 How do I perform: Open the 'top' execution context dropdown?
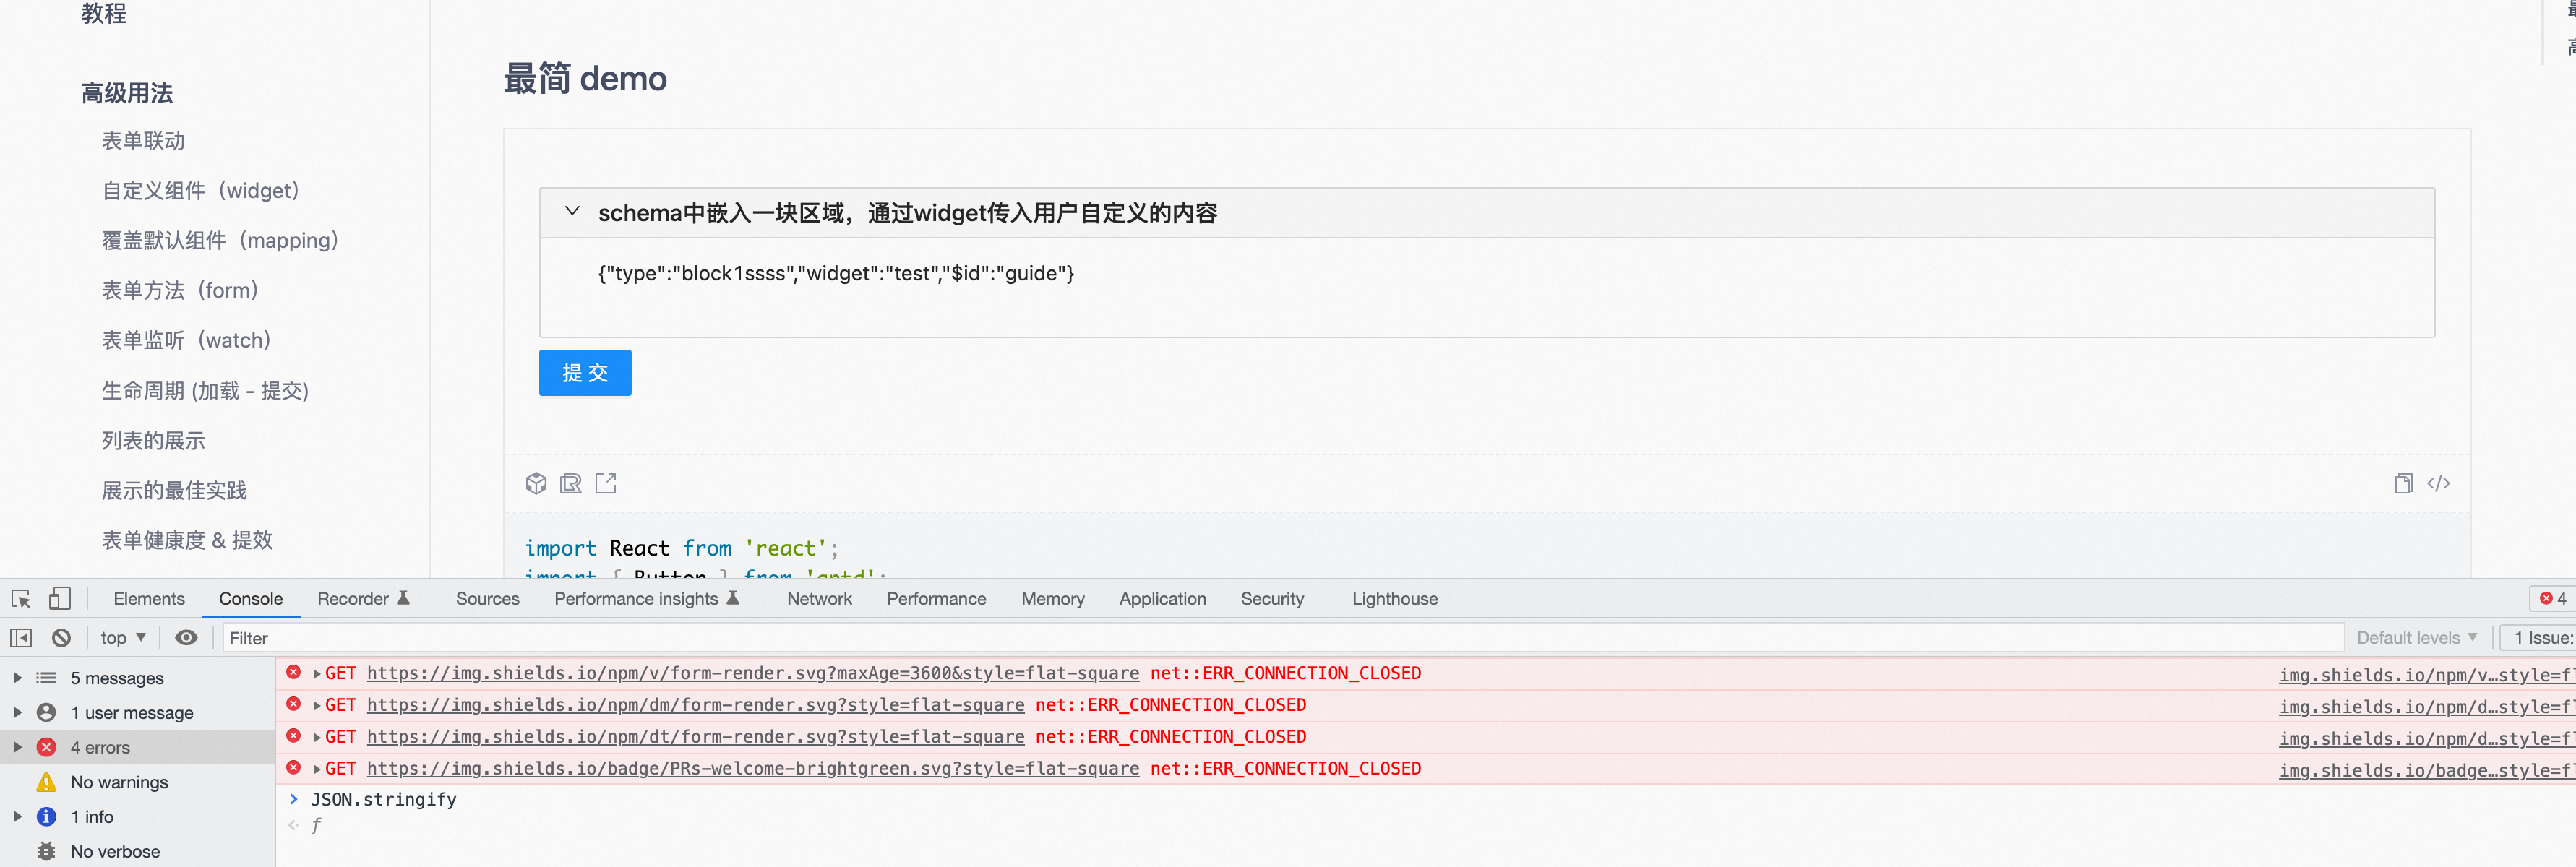tap(121, 637)
